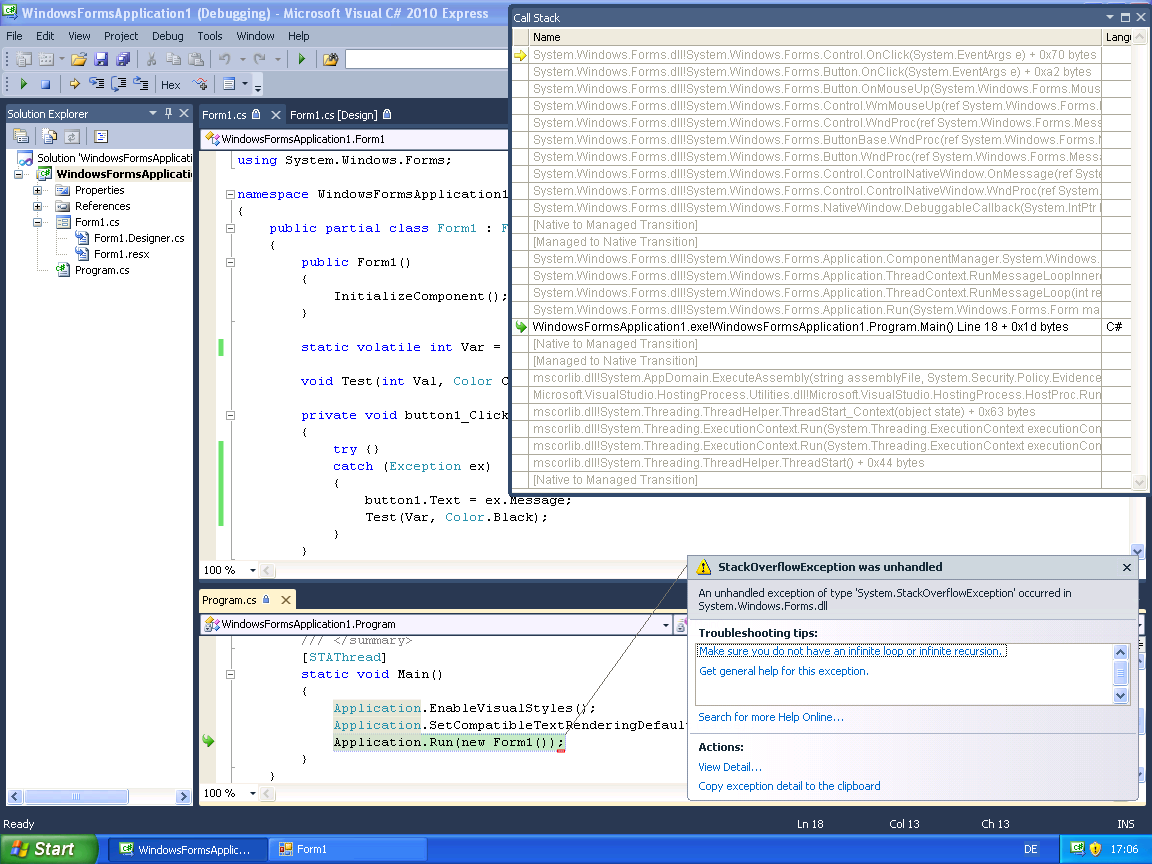Click the Show Next Statement yellow arrow
This screenshot has width=1152, height=864.
click(x=74, y=84)
